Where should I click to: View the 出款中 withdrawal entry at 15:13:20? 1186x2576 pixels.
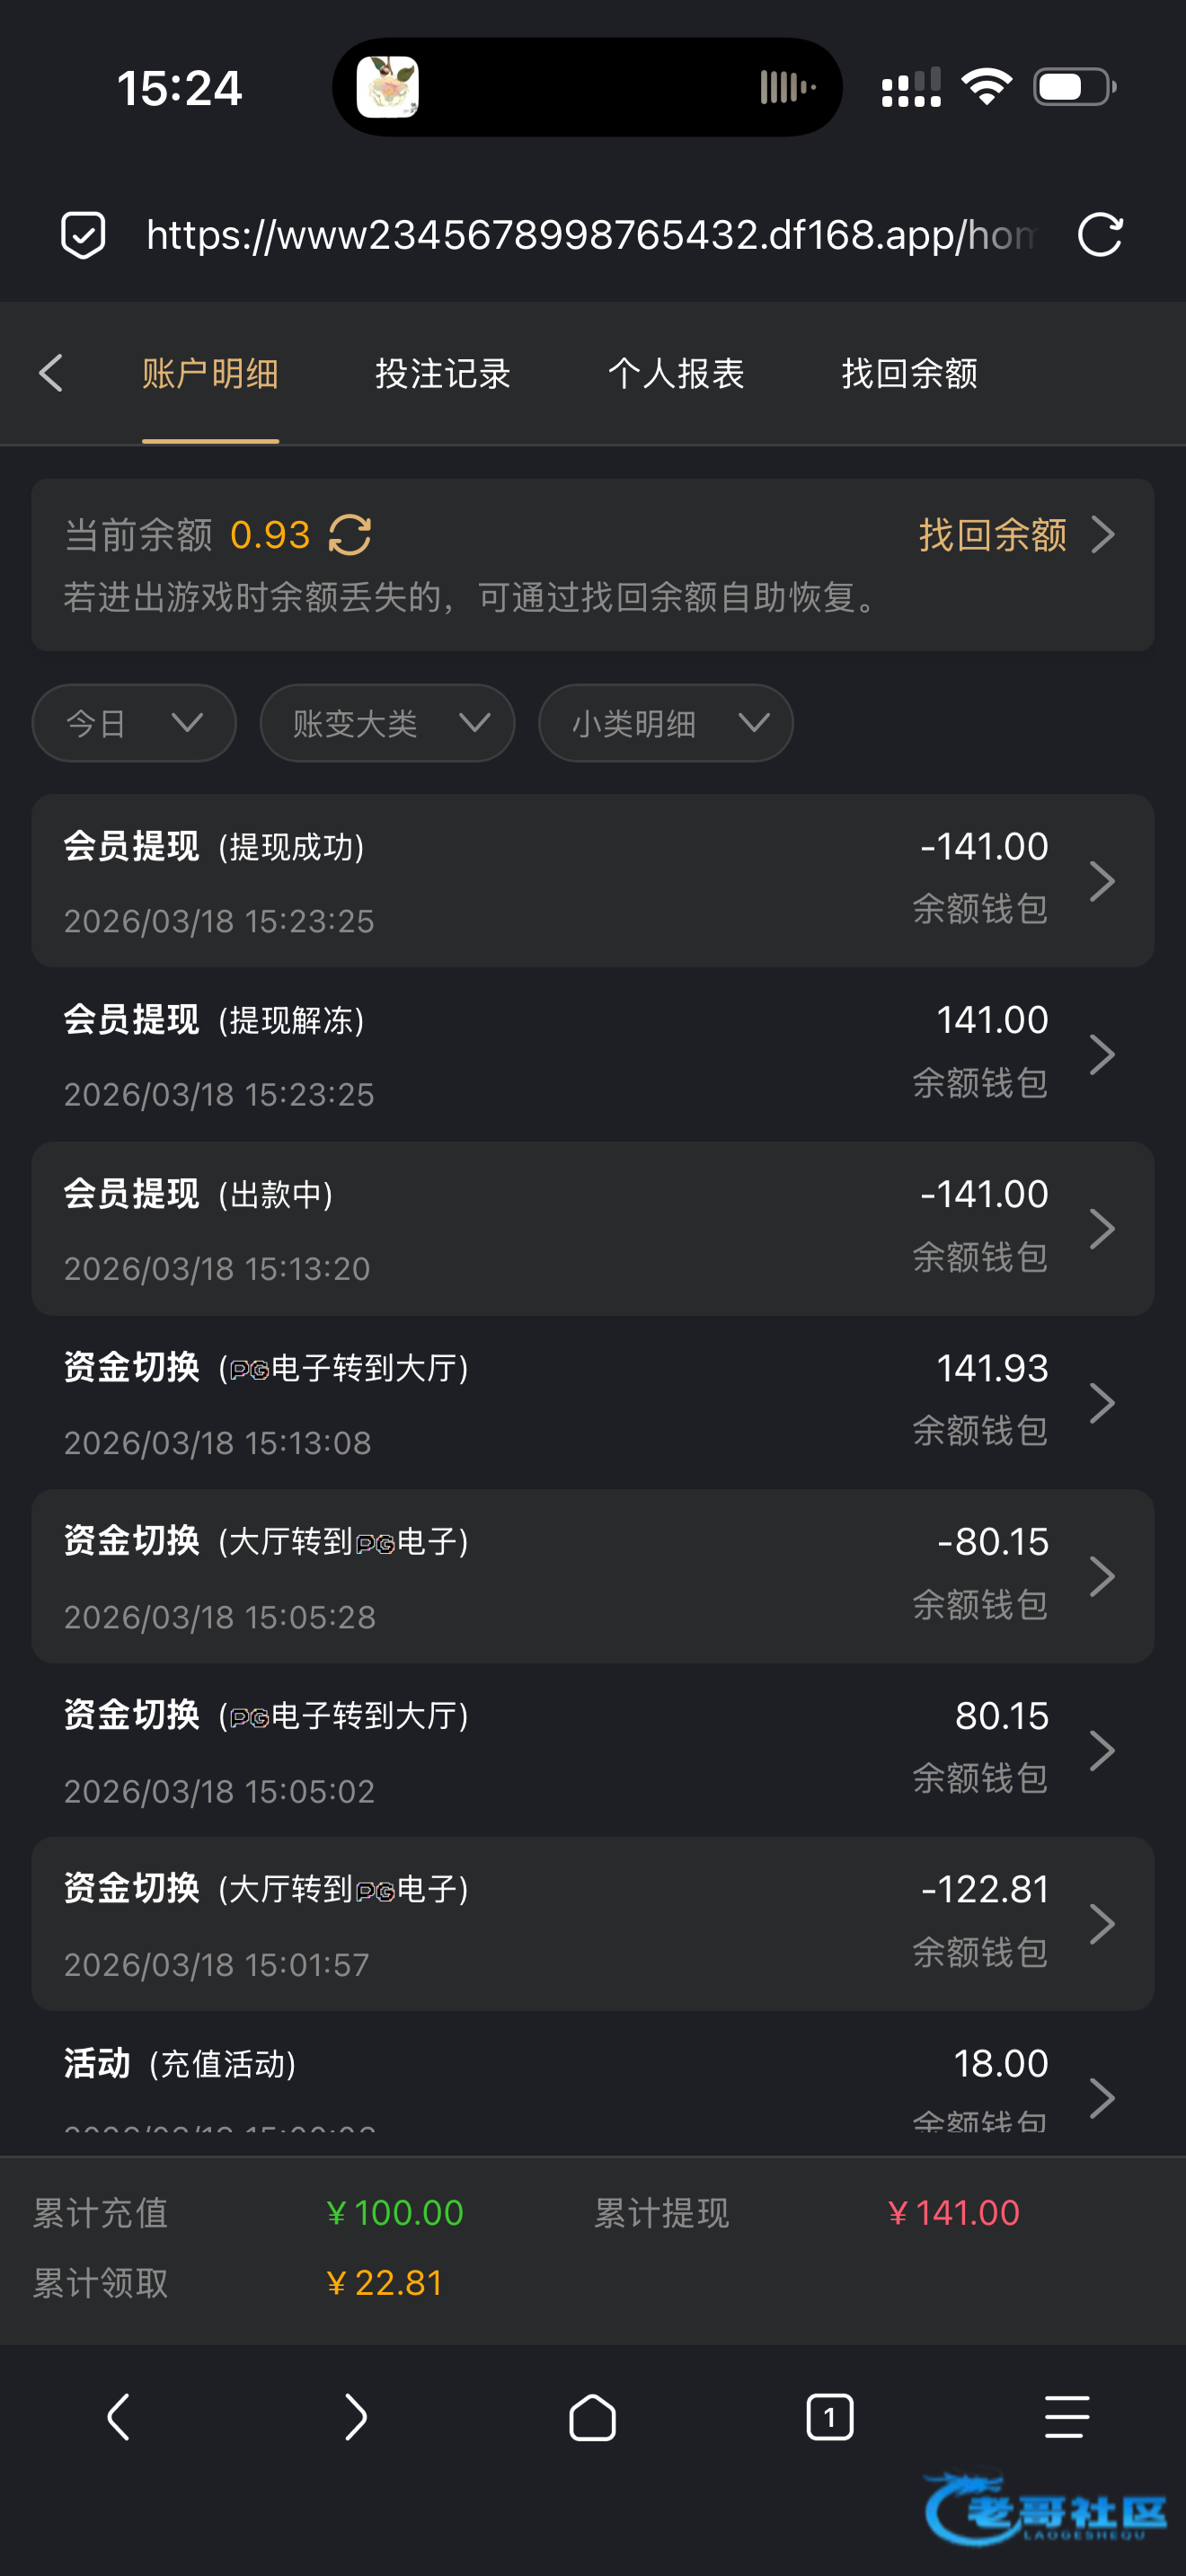coord(592,1229)
